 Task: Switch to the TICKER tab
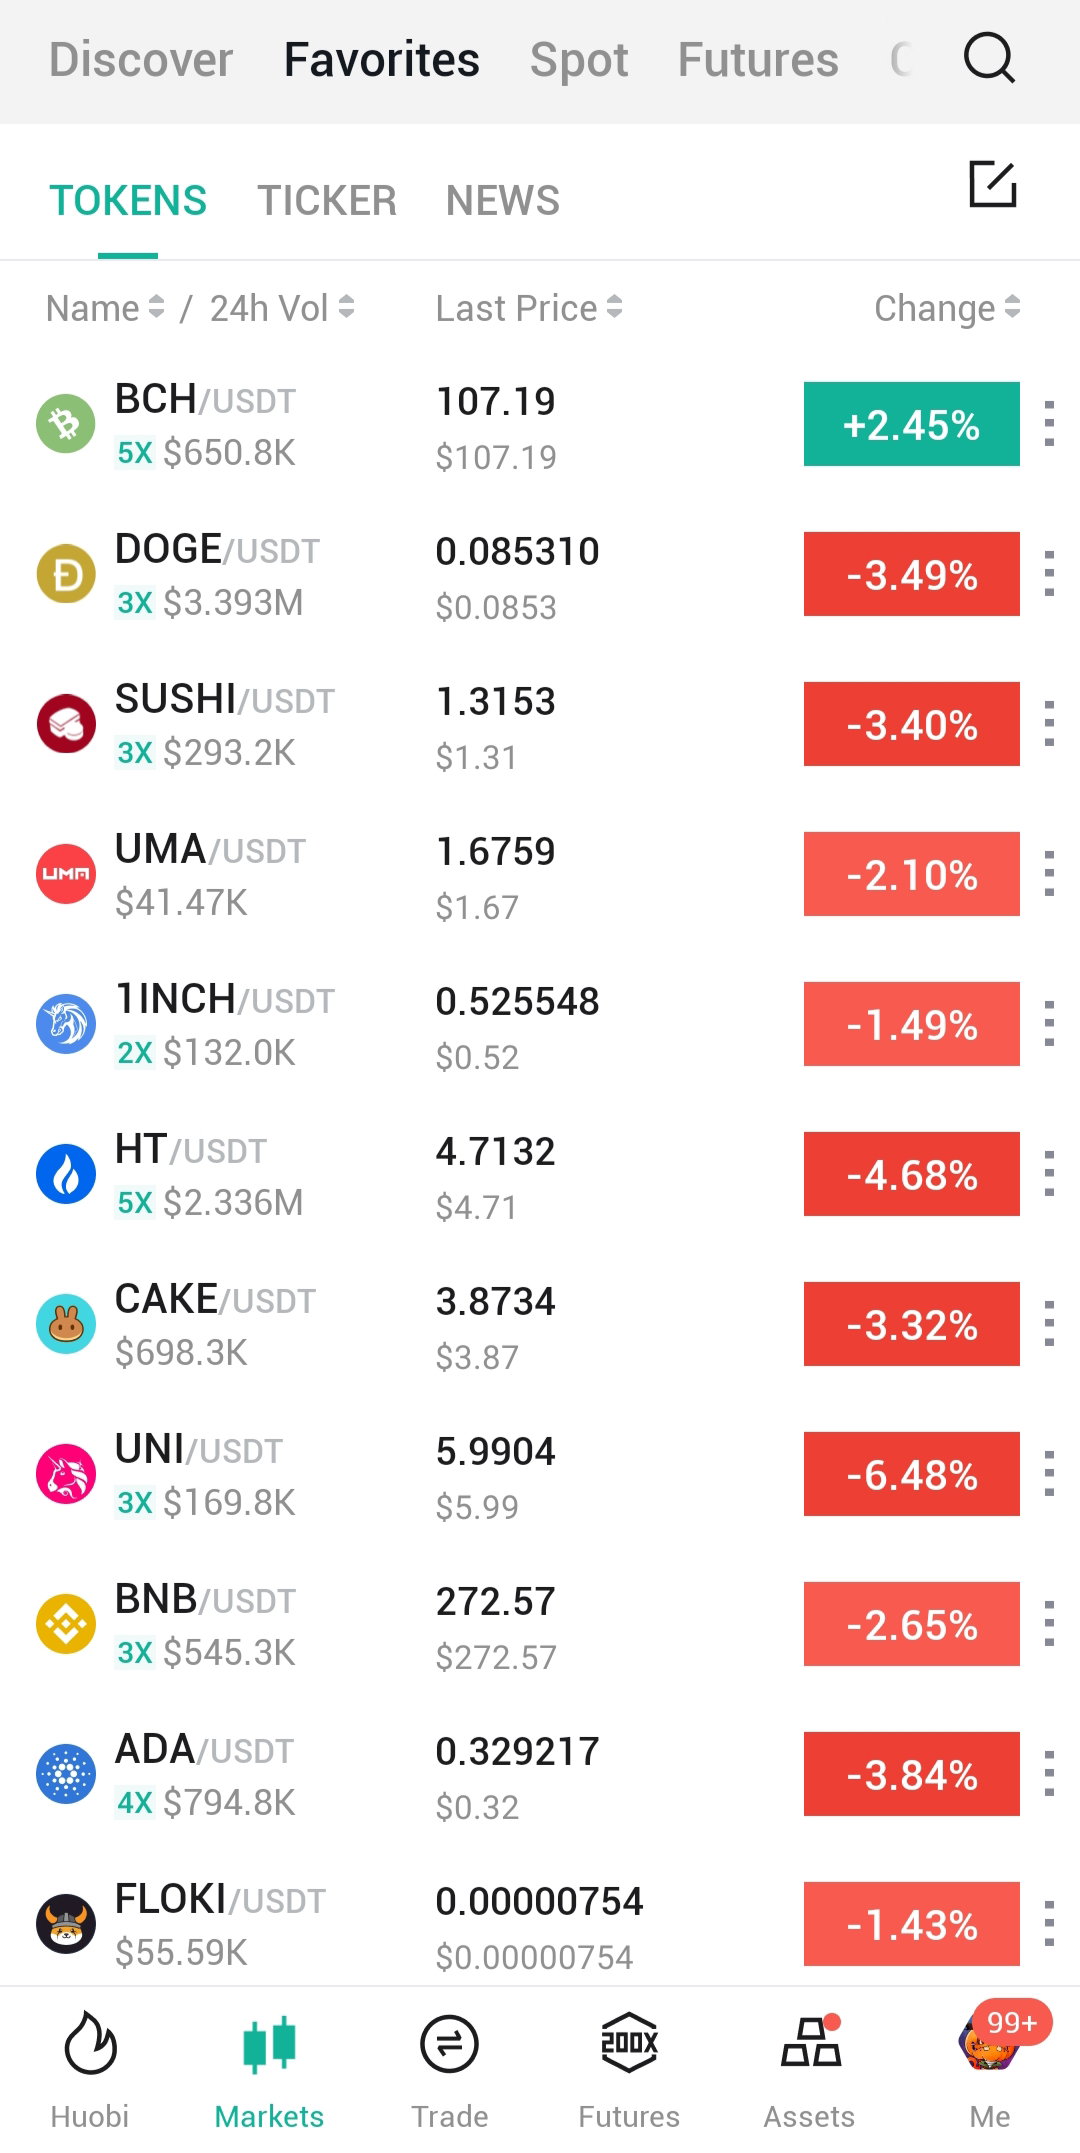click(327, 200)
